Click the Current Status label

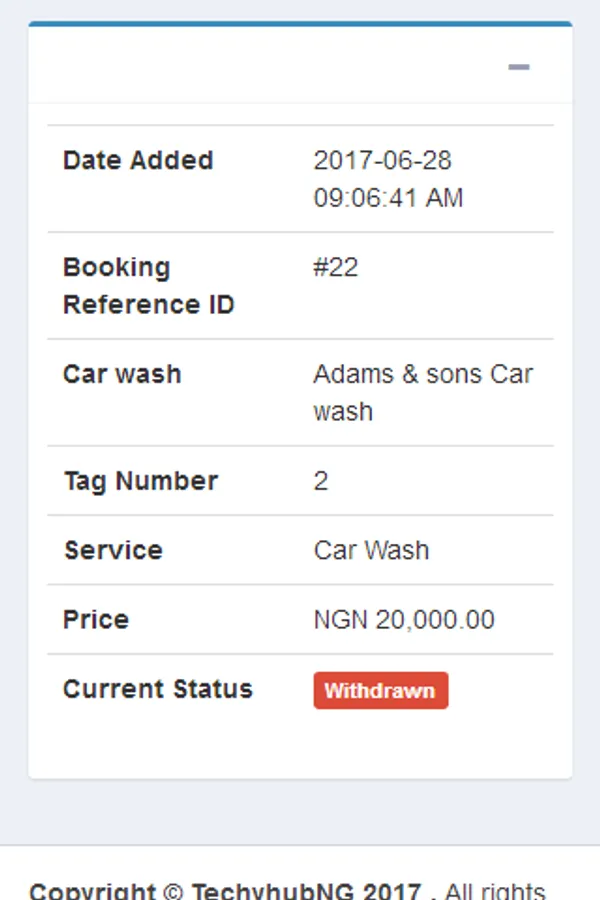[157, 689]
